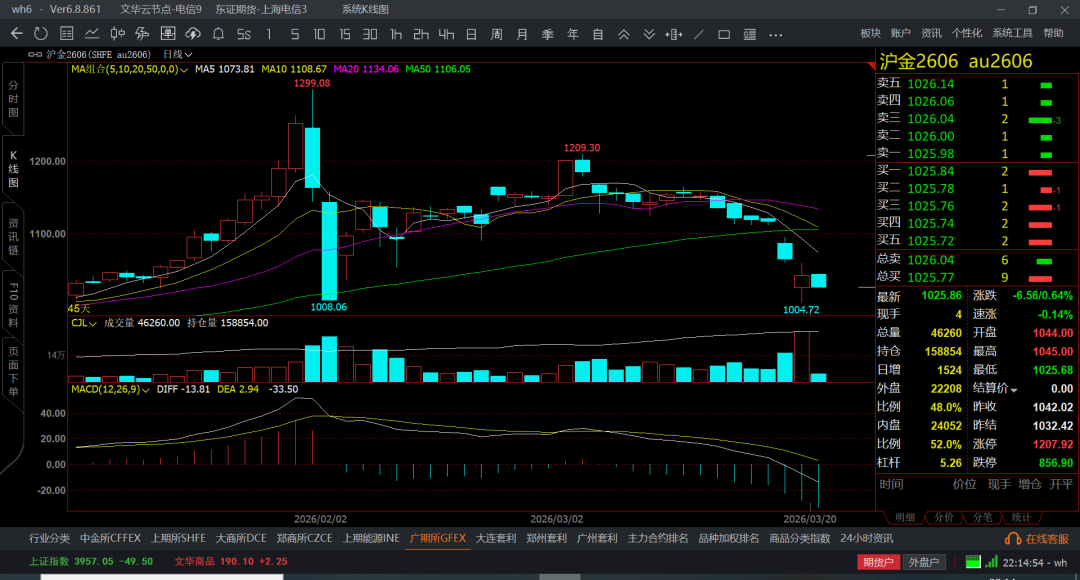Click the back arrow icon in toolbar

tap(17, 34)
